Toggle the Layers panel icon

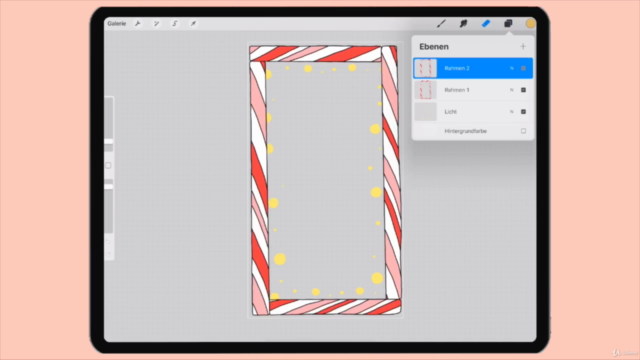[508, 24]
